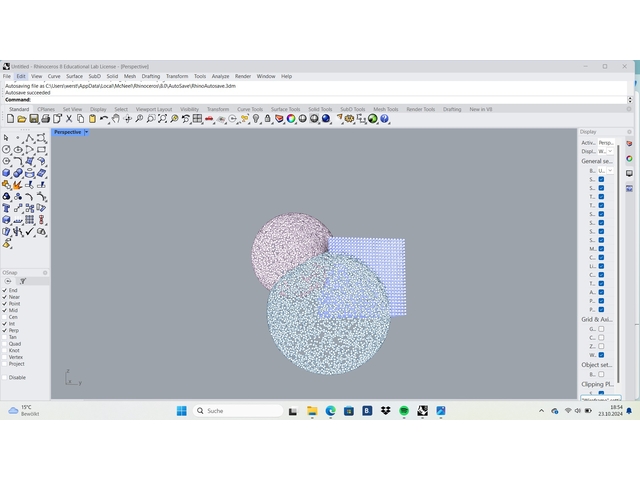Enable the Tan osnap checkbox
This screenshot has width=640, height=480.
coord(5,337)
